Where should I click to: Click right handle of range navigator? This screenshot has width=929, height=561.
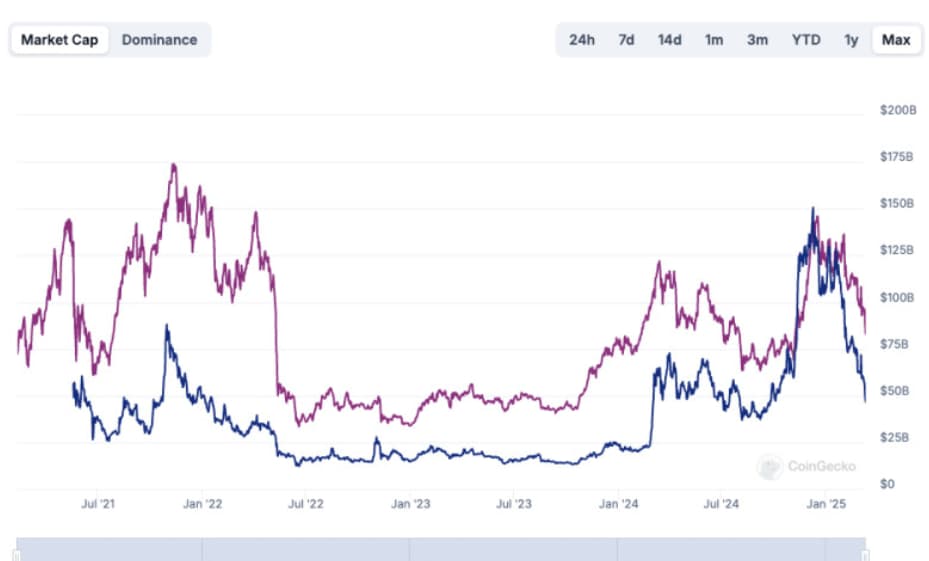865,553
